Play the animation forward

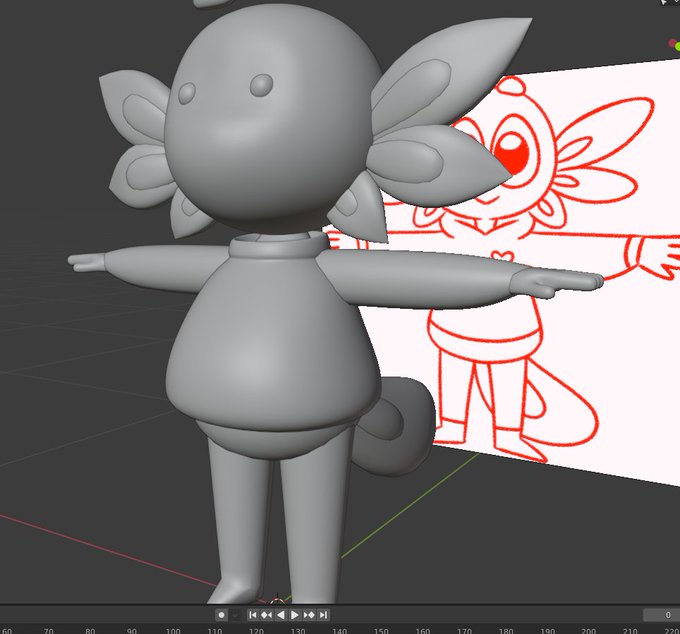pyautogui.click(x=294, y=615)
